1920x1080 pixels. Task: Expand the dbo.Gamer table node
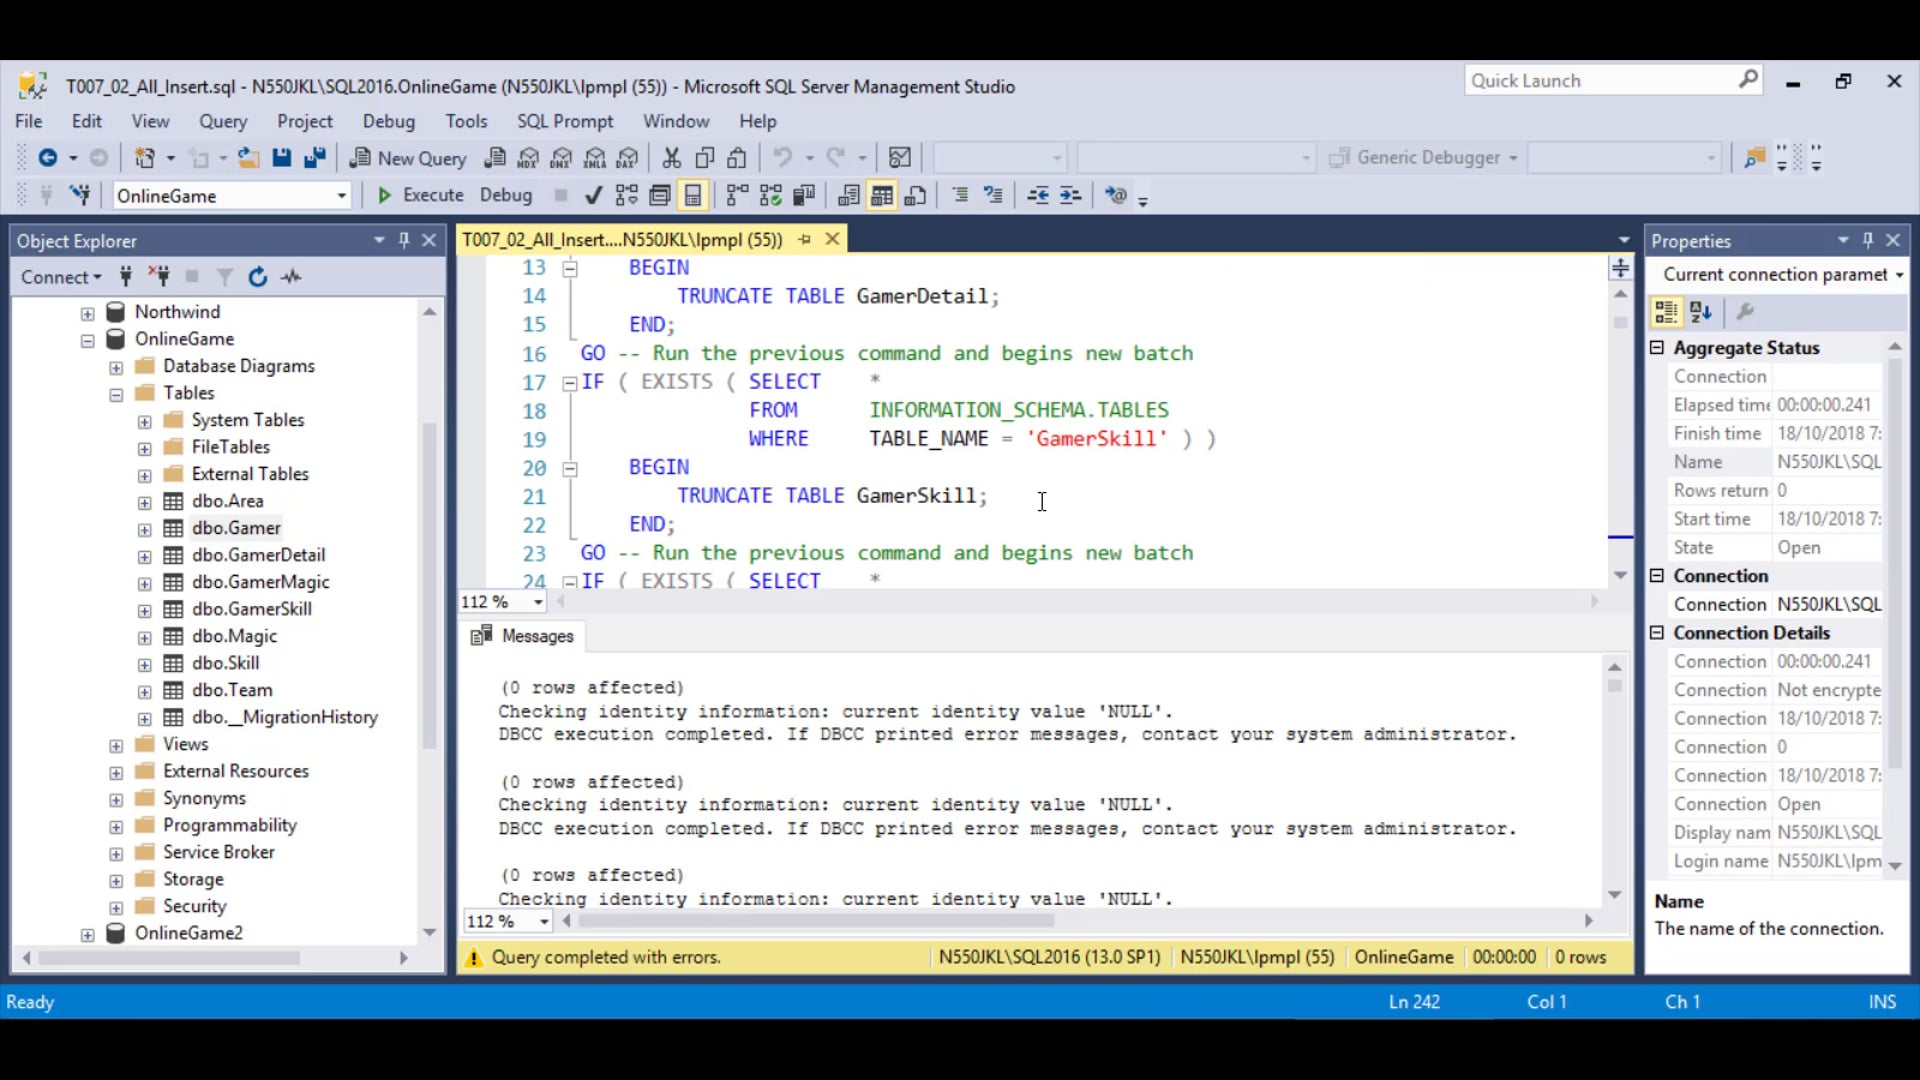click(x=145, y=529)
